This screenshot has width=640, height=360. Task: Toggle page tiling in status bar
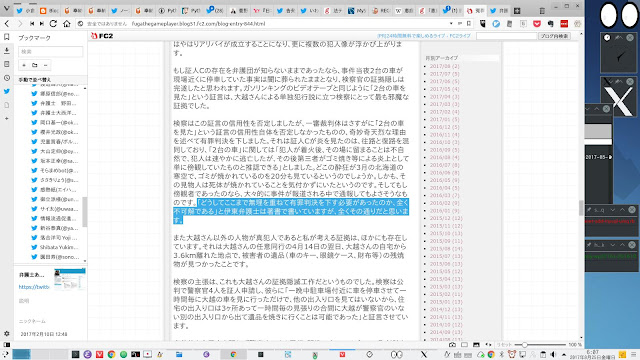[464, 345]
